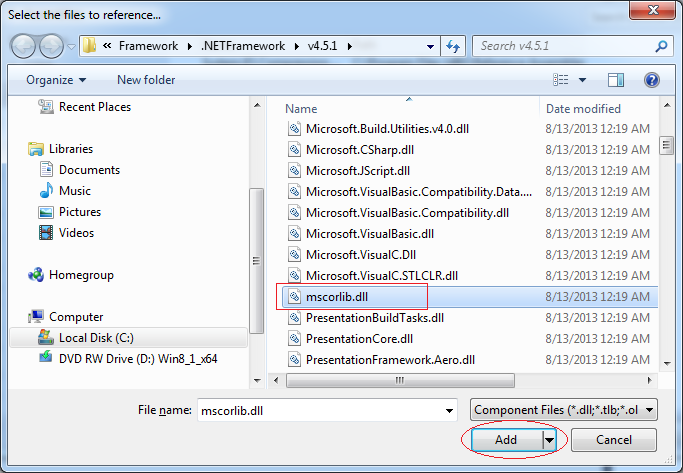Open the Documents library

tap(80, 170)
